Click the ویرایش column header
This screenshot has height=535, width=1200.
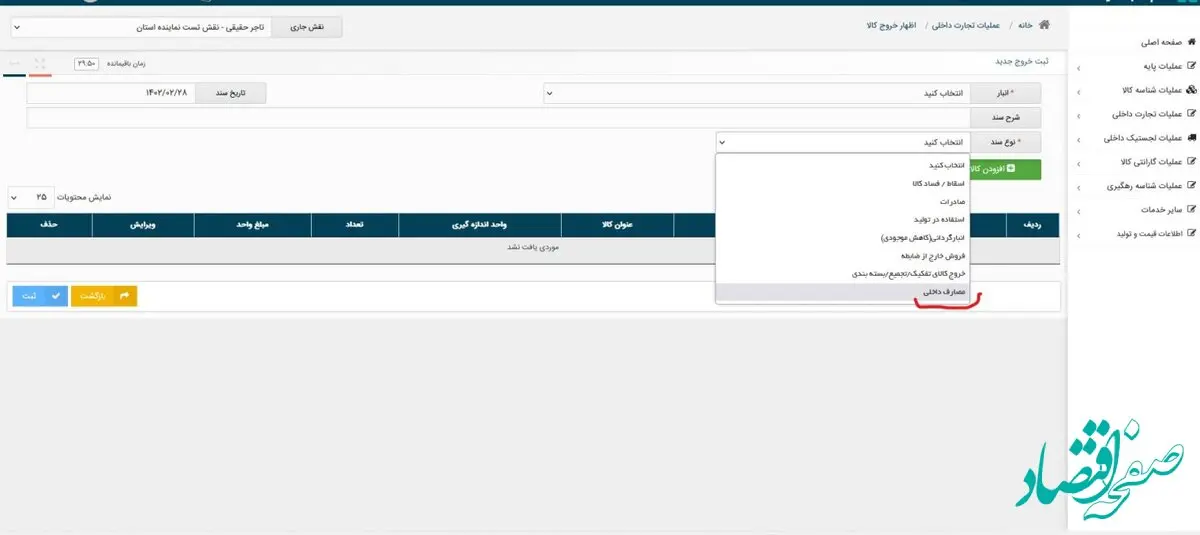pyautogui.click(x=143, y=225)
